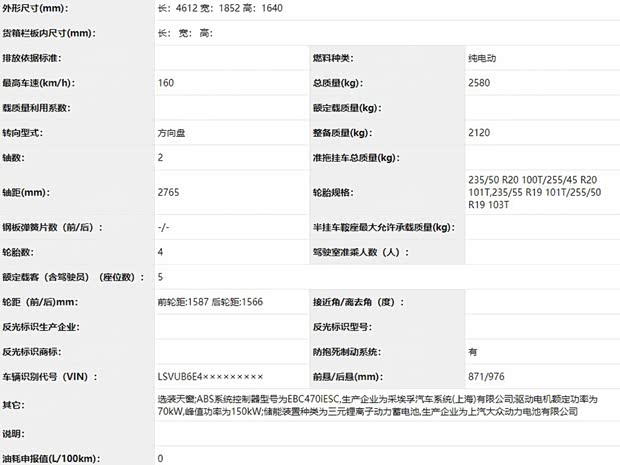Click the 说明 label

pos(13,434)
